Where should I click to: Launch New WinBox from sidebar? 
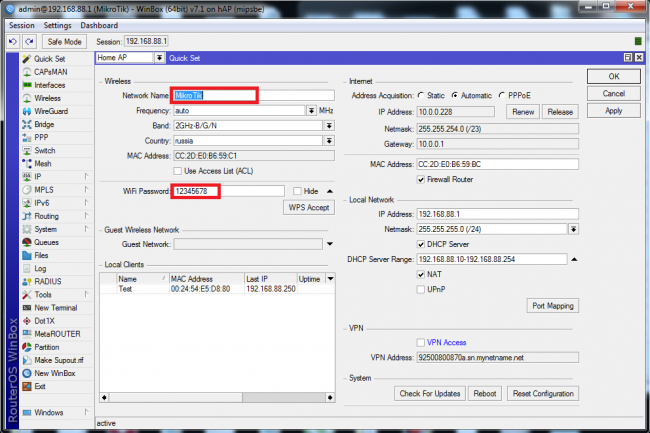tap(55, 373)
